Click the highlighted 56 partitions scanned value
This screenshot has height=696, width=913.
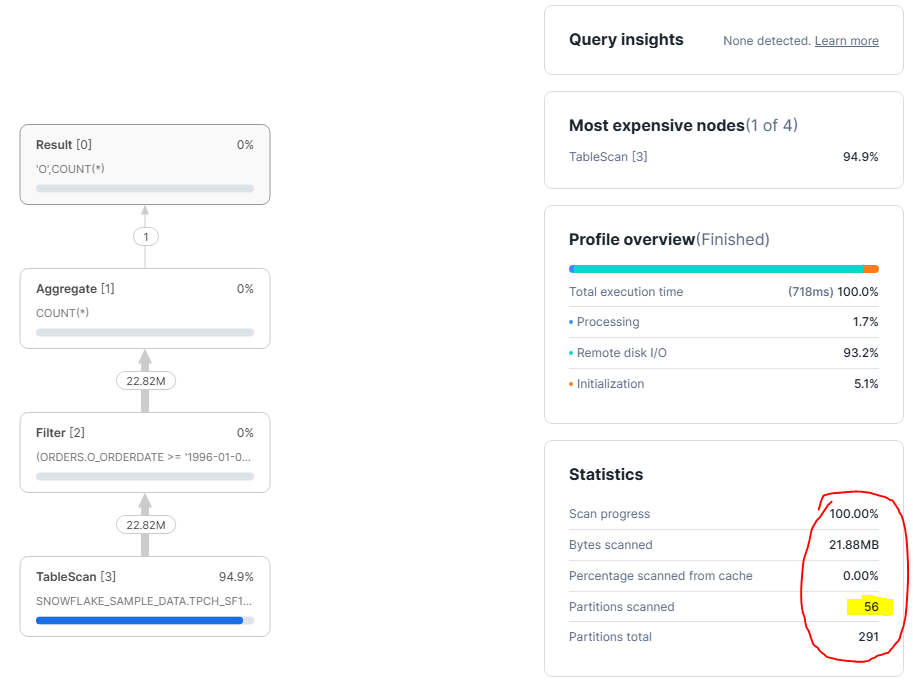(x=870, y=606)
